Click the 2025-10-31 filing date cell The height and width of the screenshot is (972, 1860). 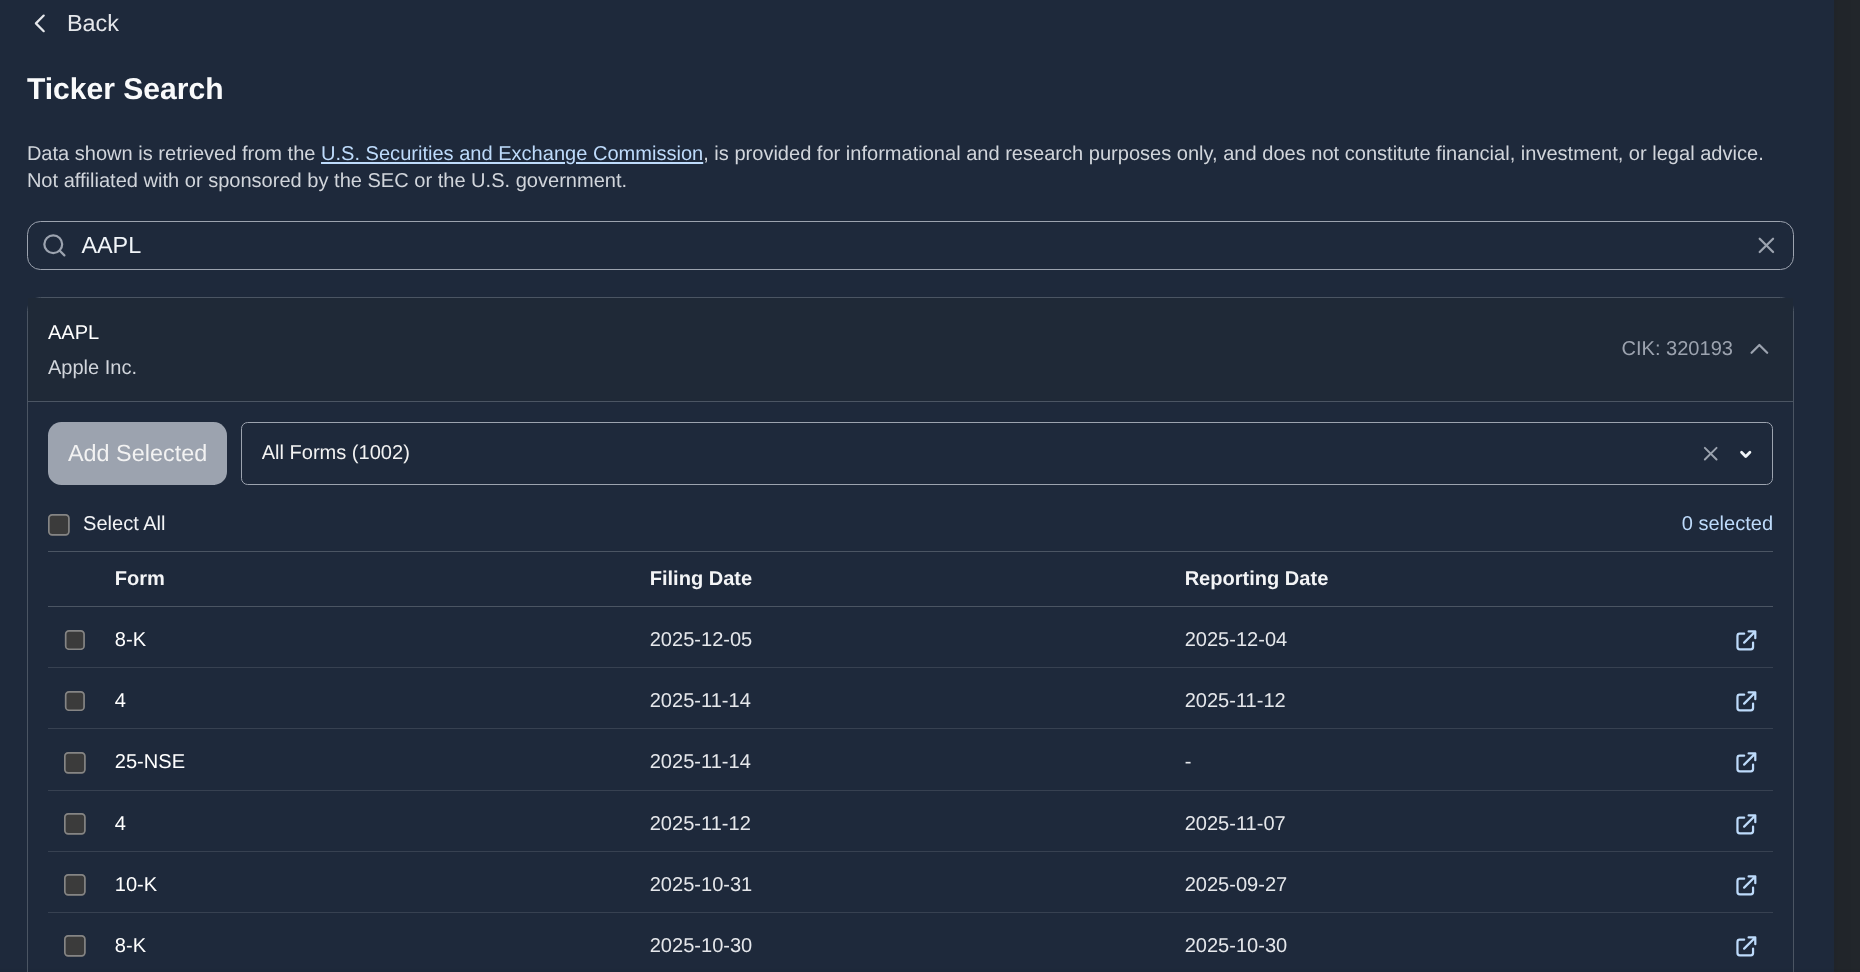tap(701, 885)
